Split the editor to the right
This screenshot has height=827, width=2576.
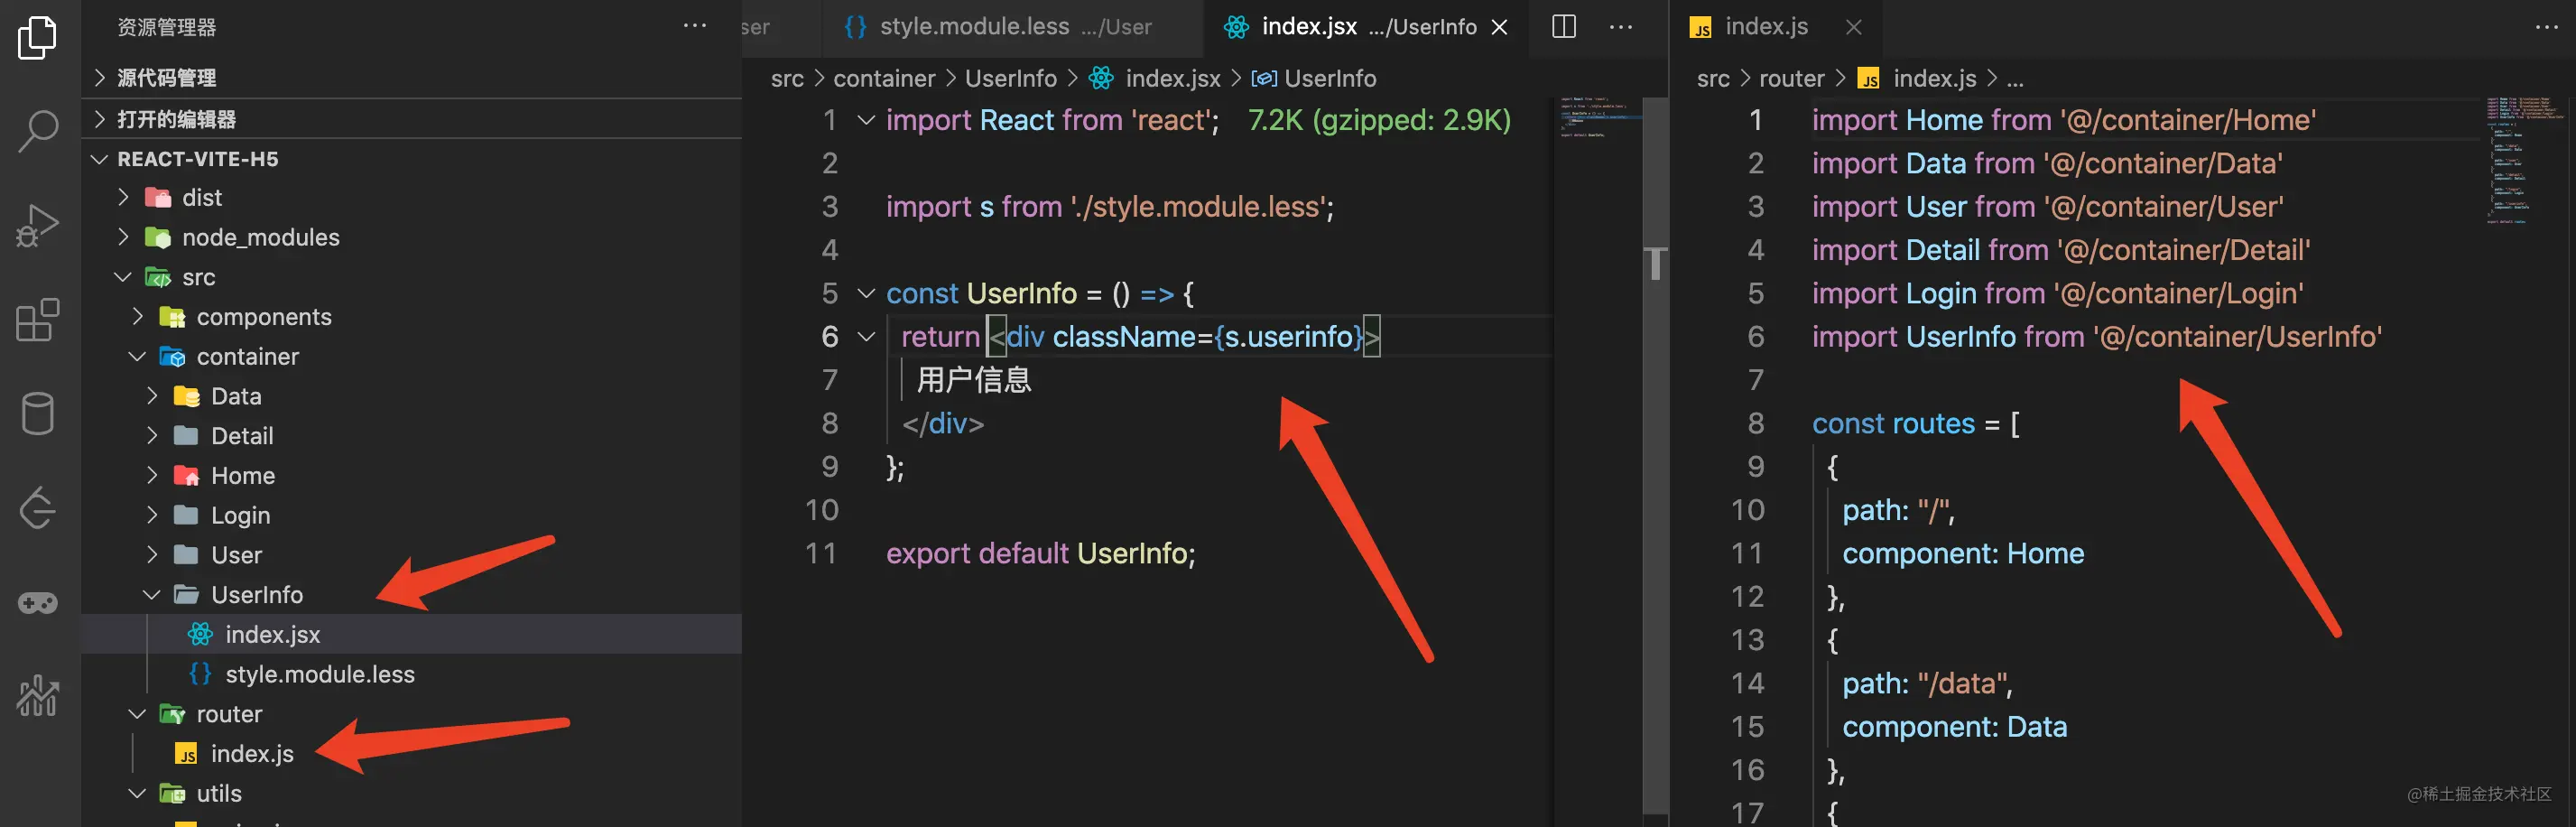1564,26
